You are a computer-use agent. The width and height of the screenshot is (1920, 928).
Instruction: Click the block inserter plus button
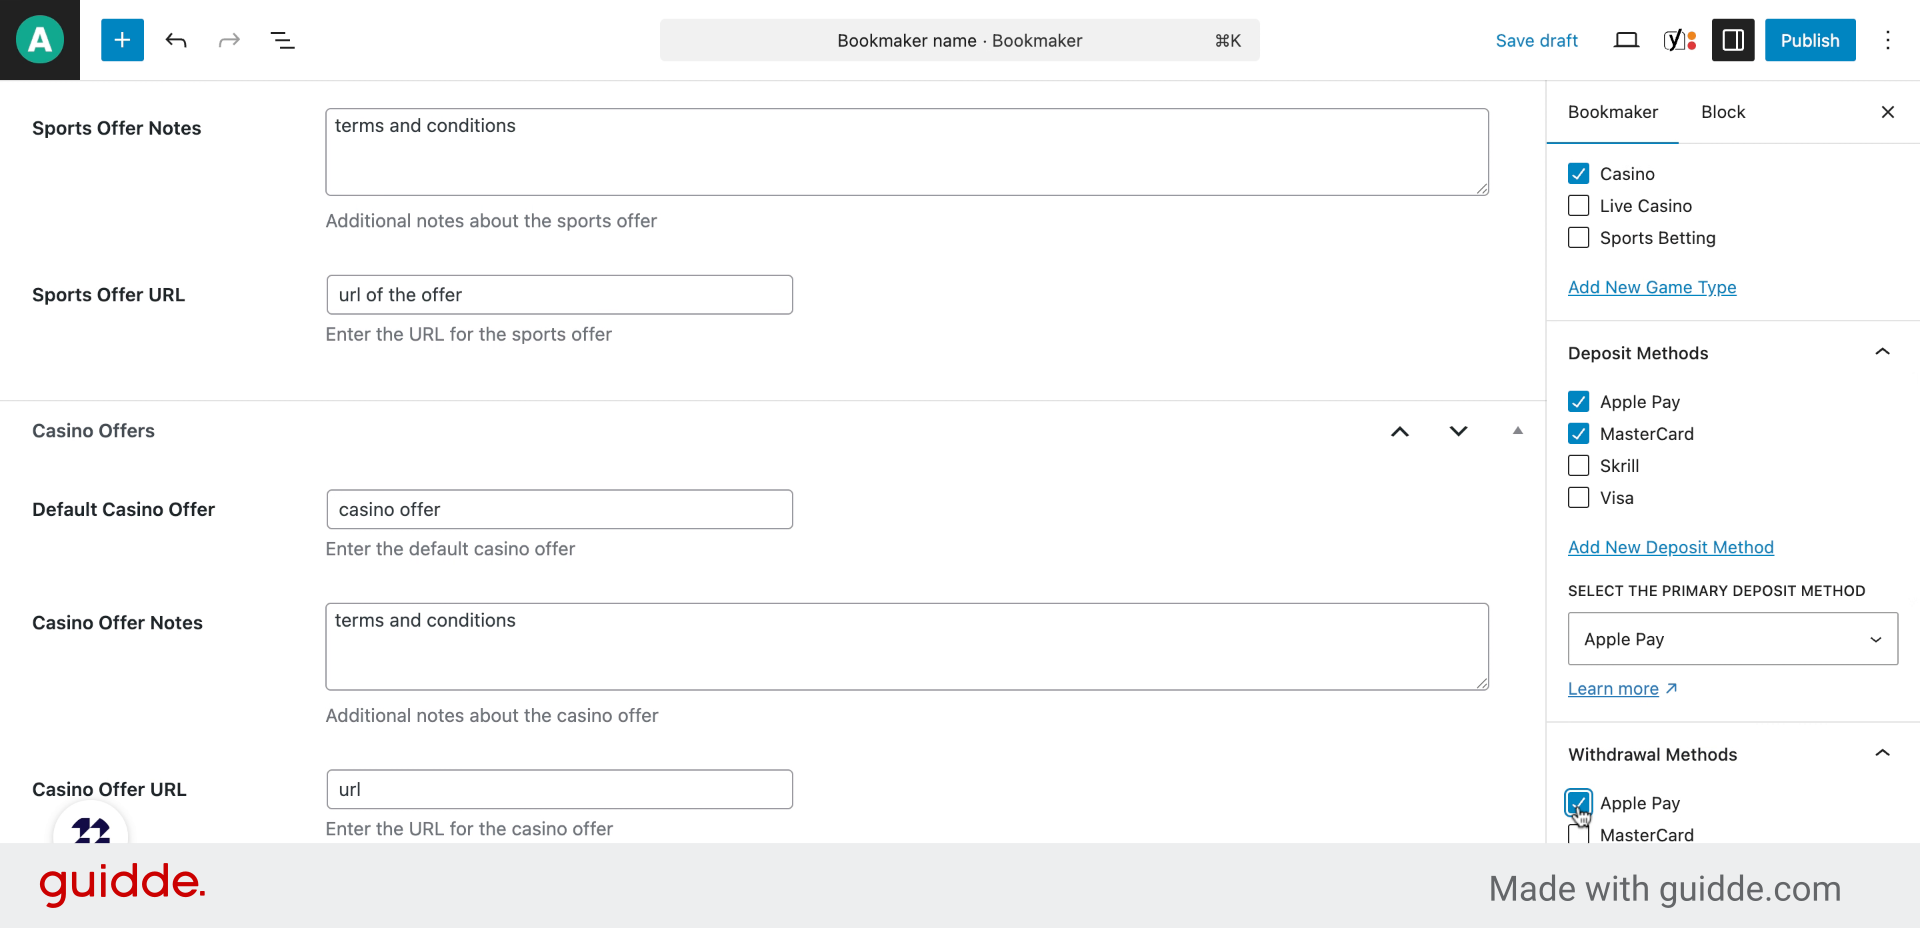(122, 40)
